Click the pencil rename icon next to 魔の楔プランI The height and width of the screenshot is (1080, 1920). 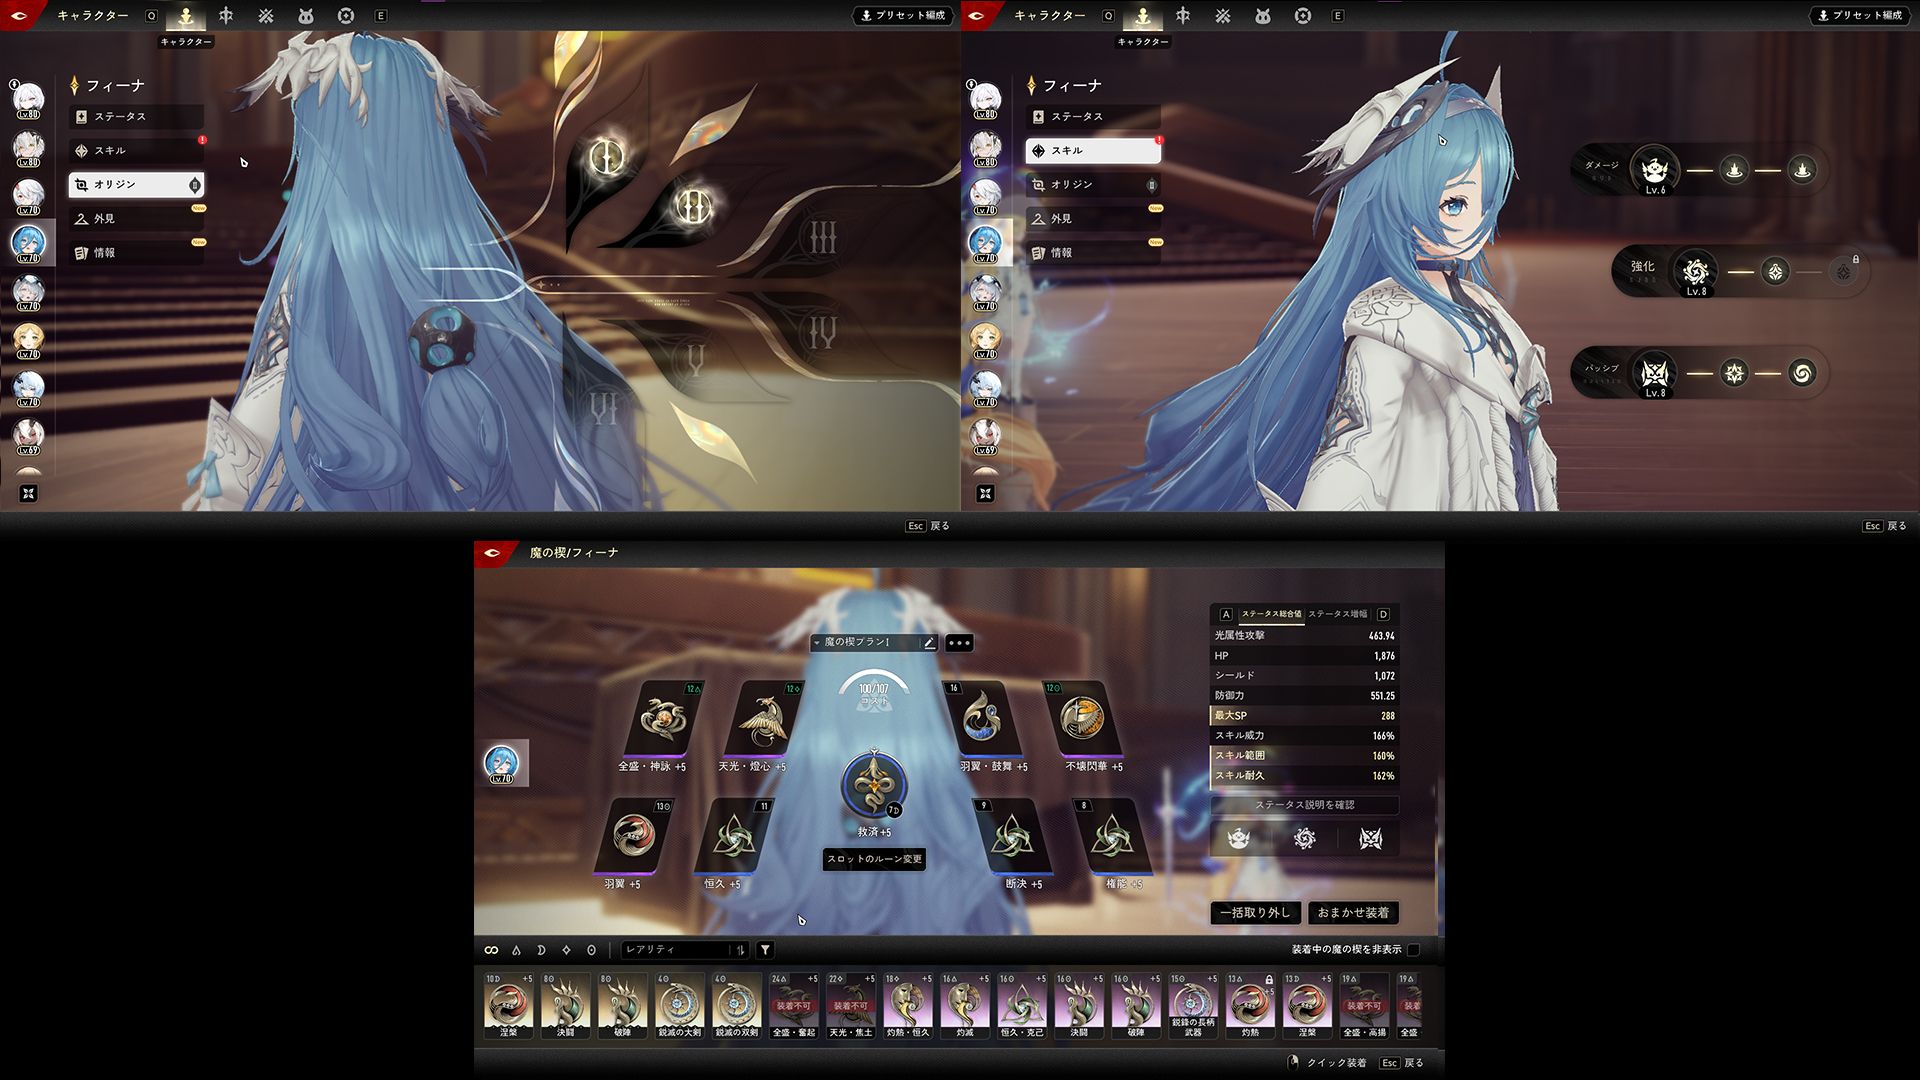pos(929,643)
